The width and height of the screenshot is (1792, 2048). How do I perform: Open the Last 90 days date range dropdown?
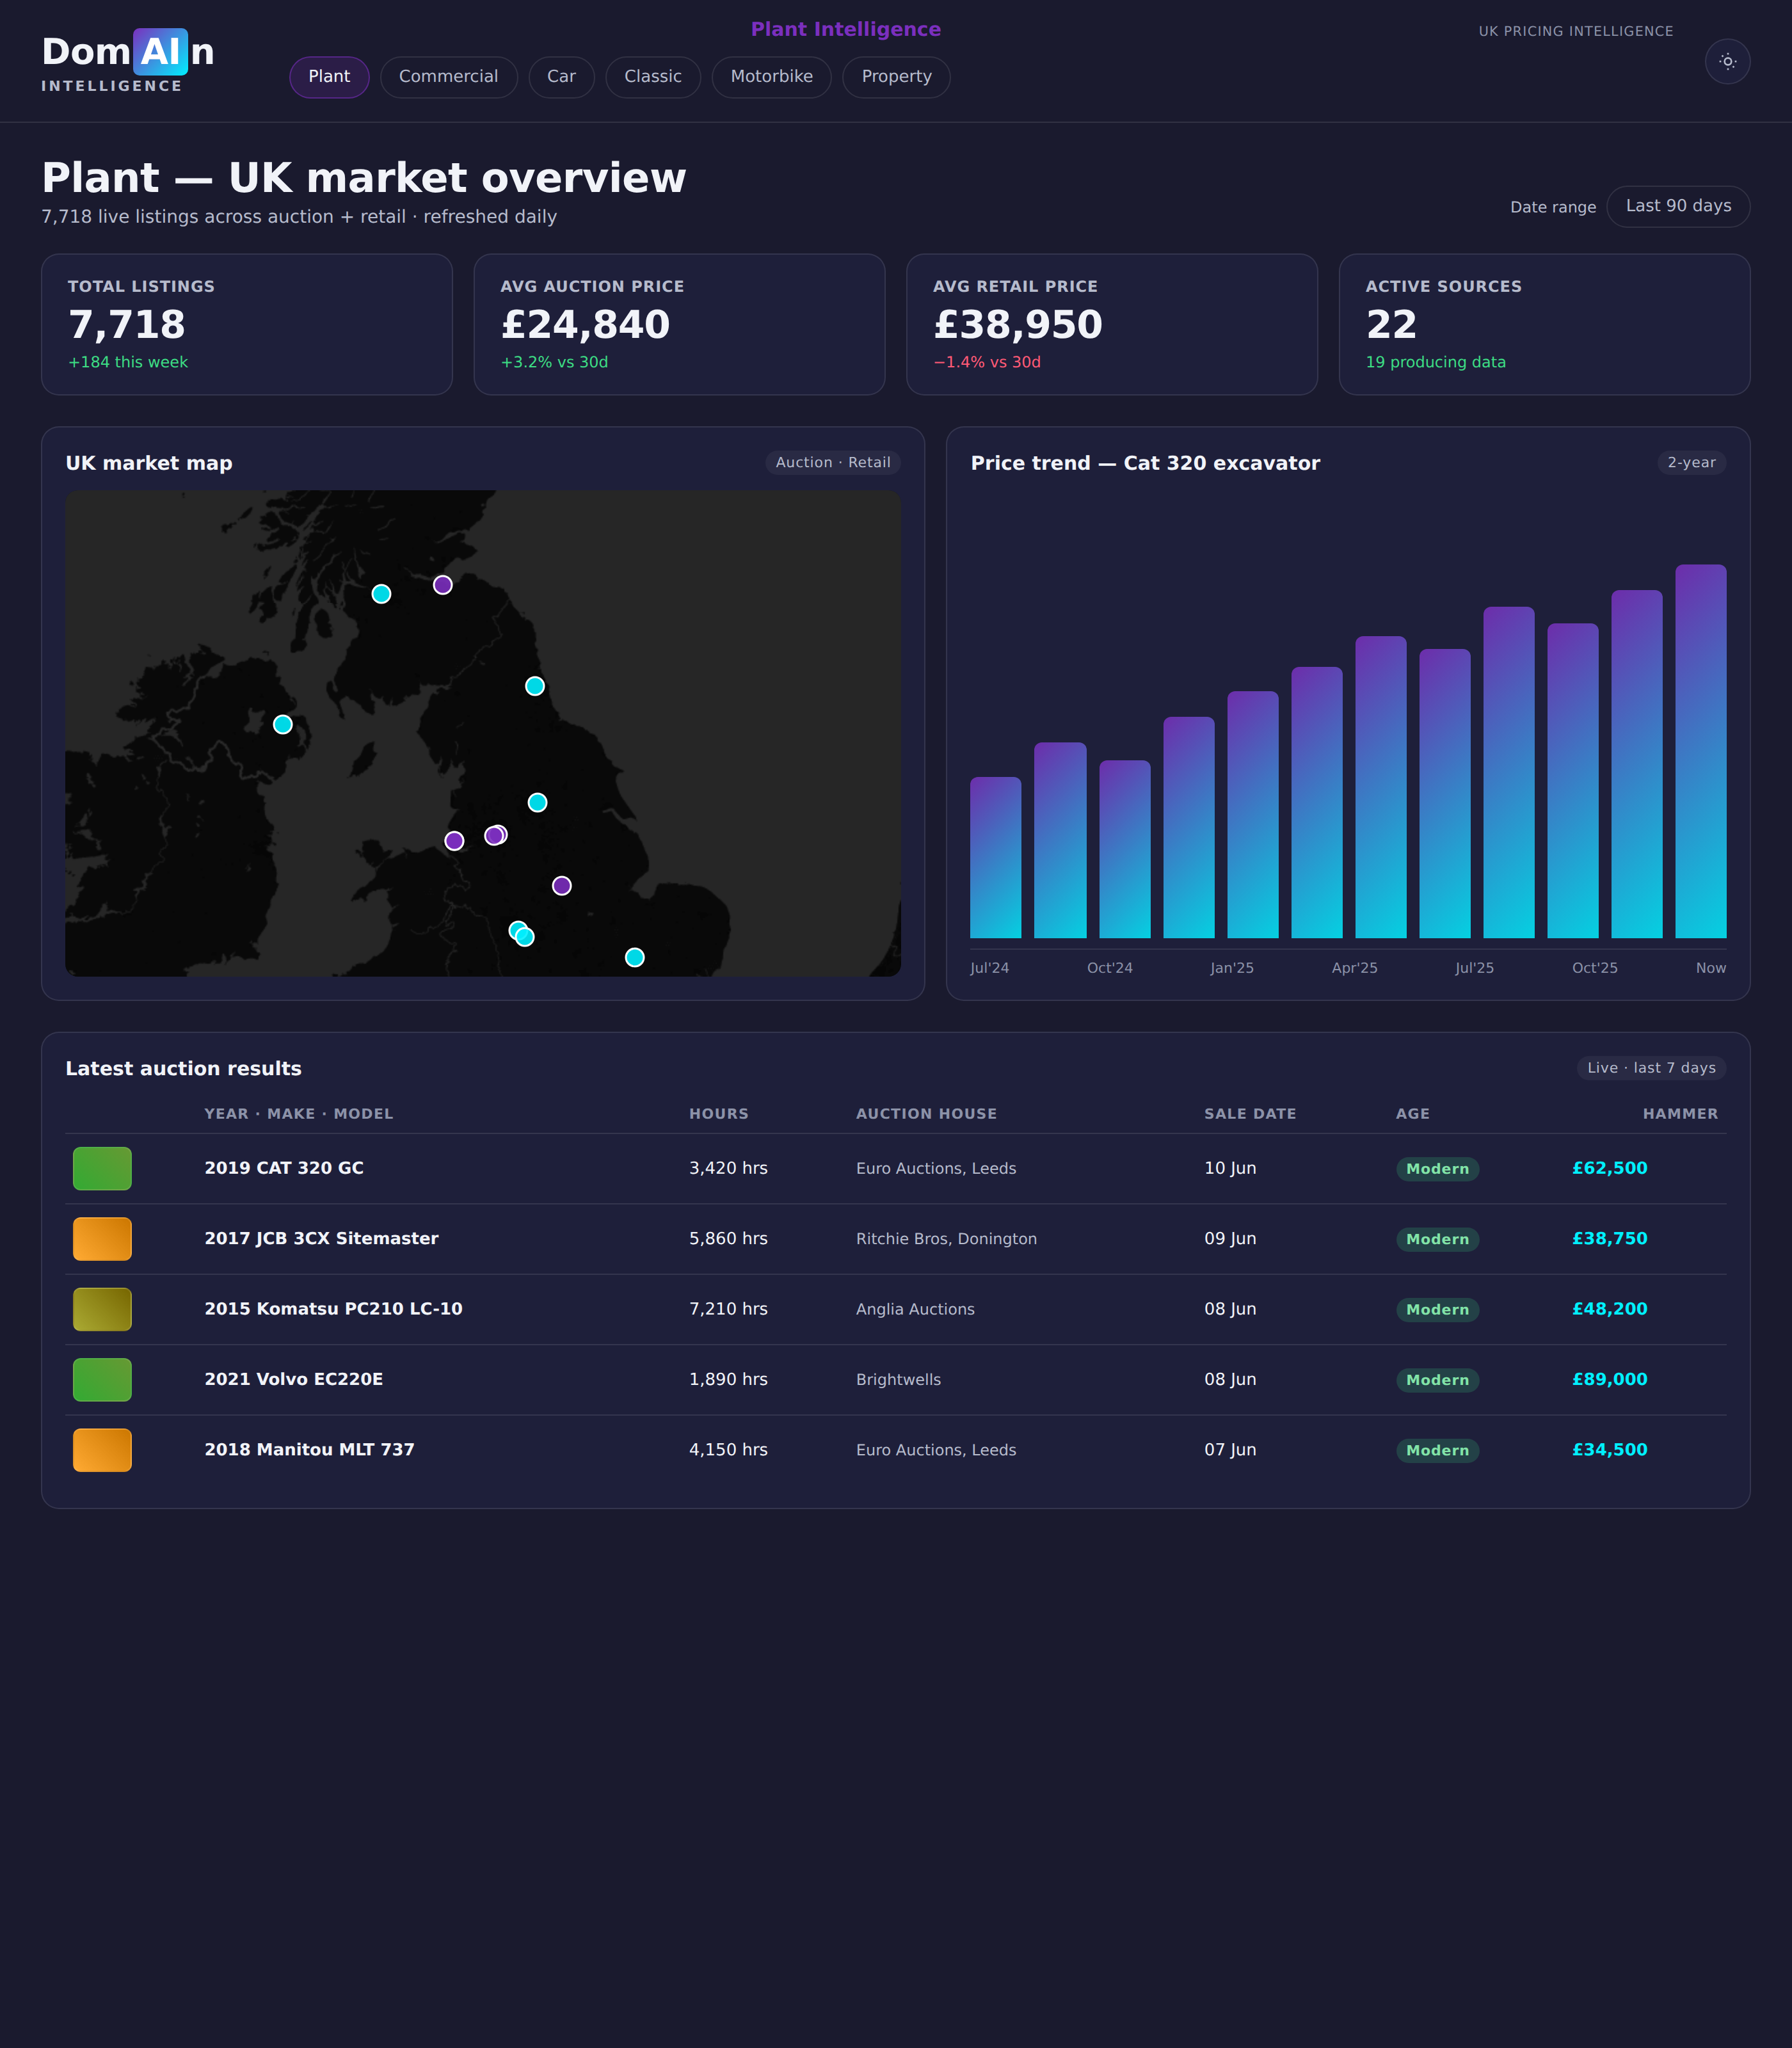[1678, 206]
